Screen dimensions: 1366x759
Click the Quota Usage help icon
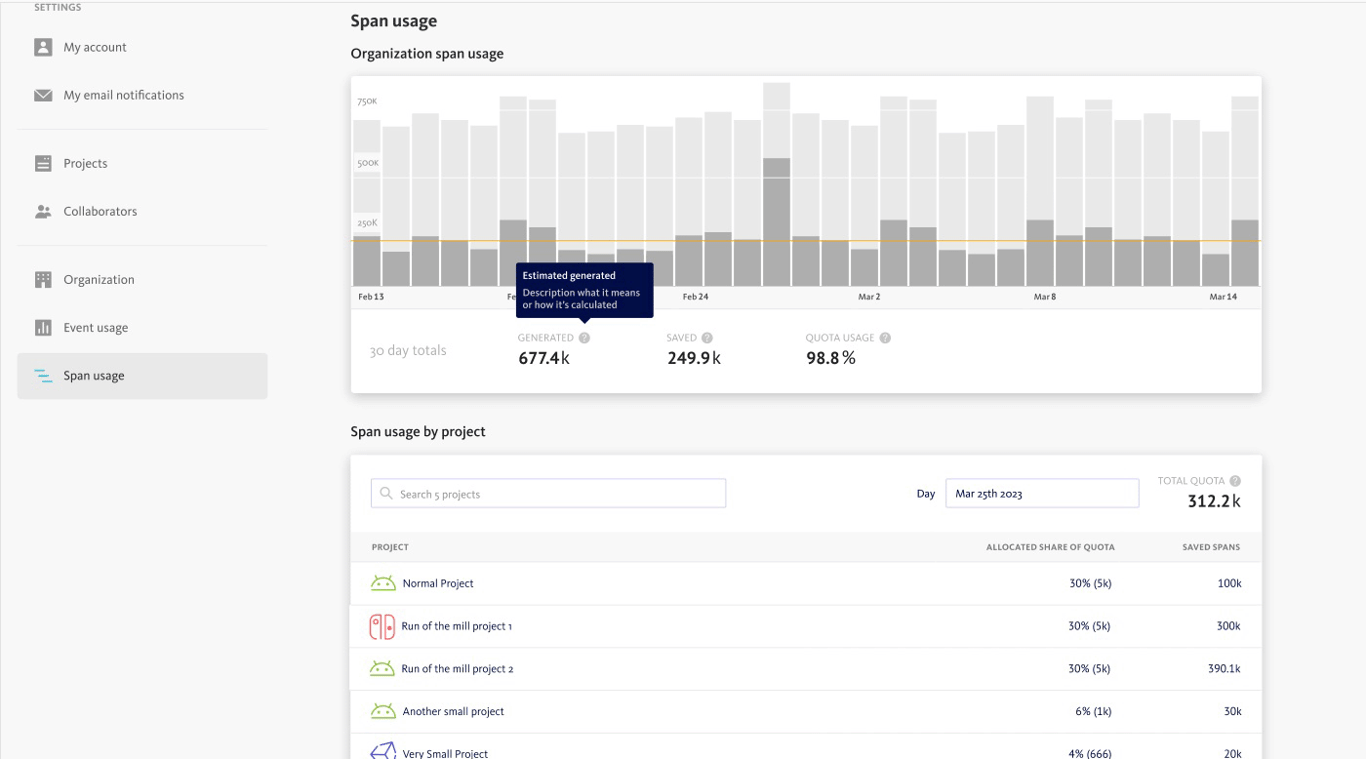tap(885, 338)
